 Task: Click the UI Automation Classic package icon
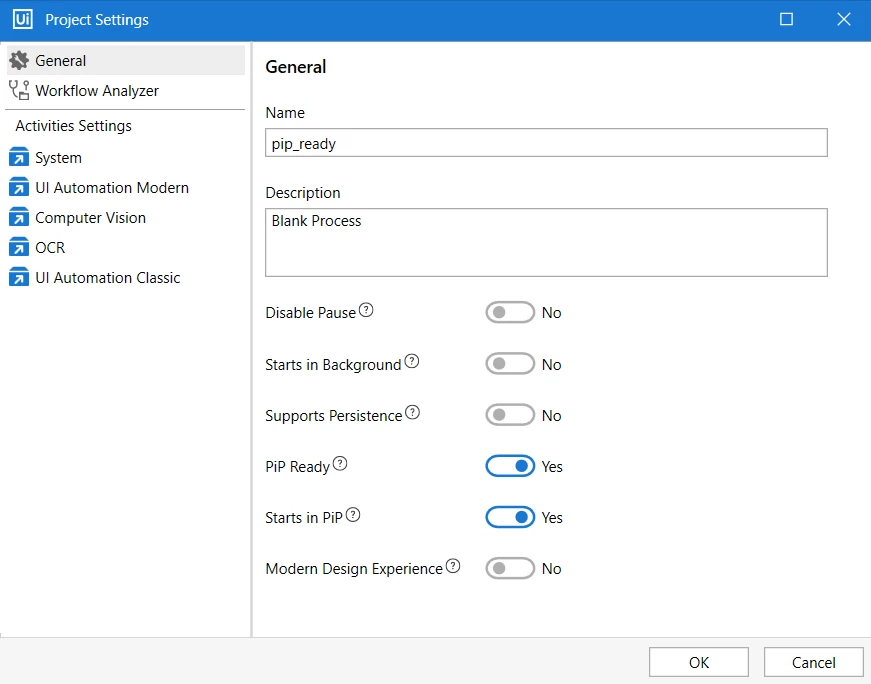coord(19,277)
